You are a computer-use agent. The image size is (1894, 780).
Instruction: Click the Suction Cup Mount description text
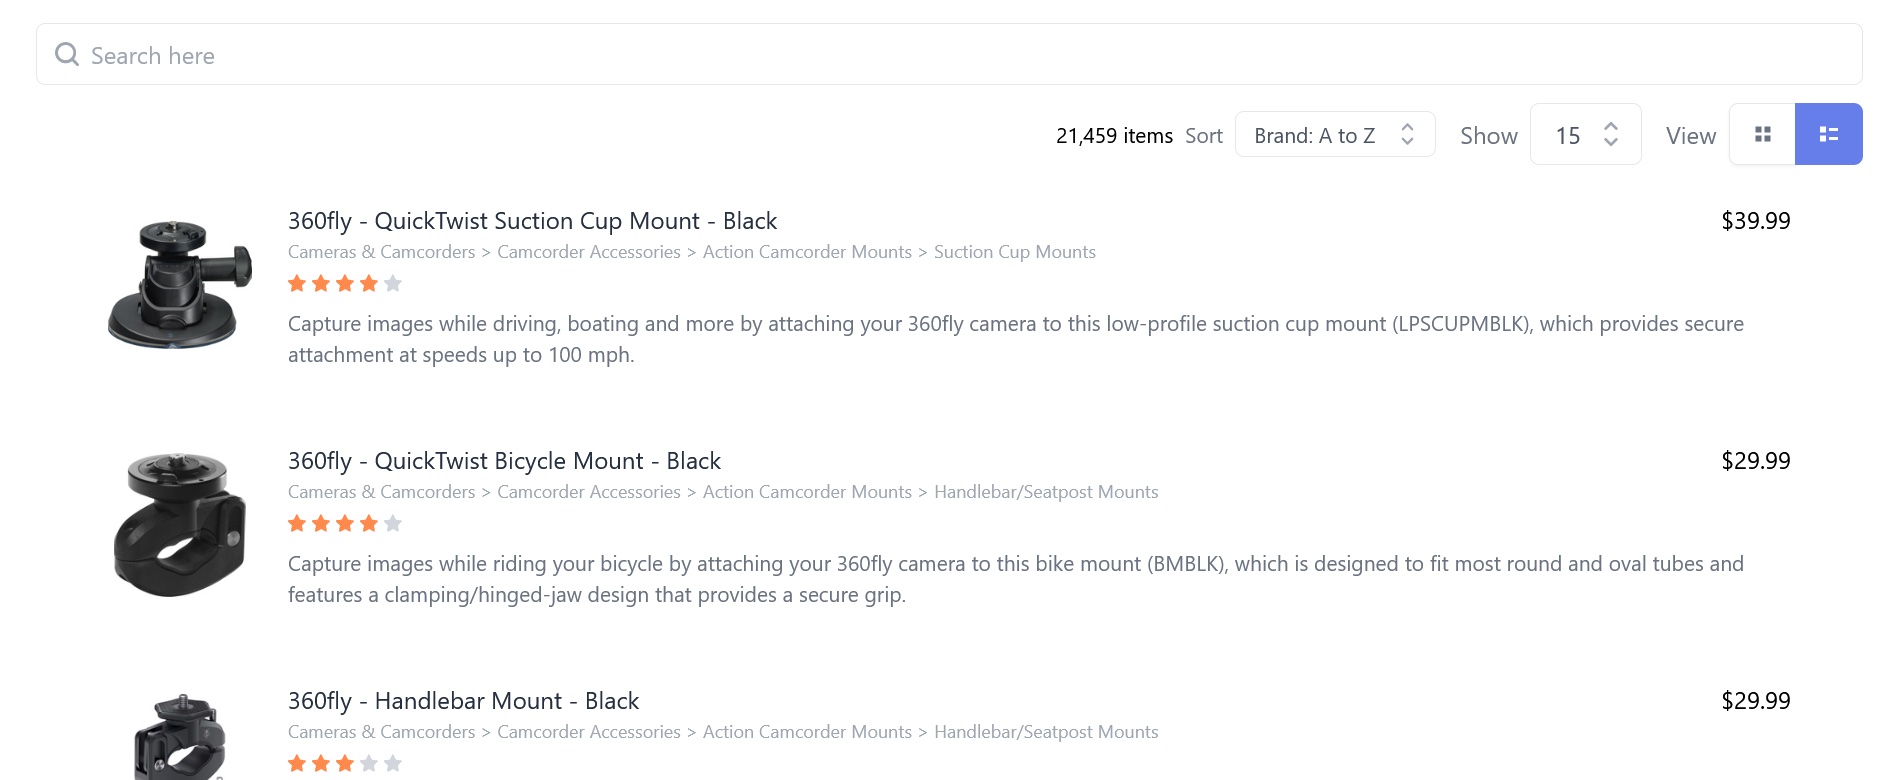(x=1016, y=339)
